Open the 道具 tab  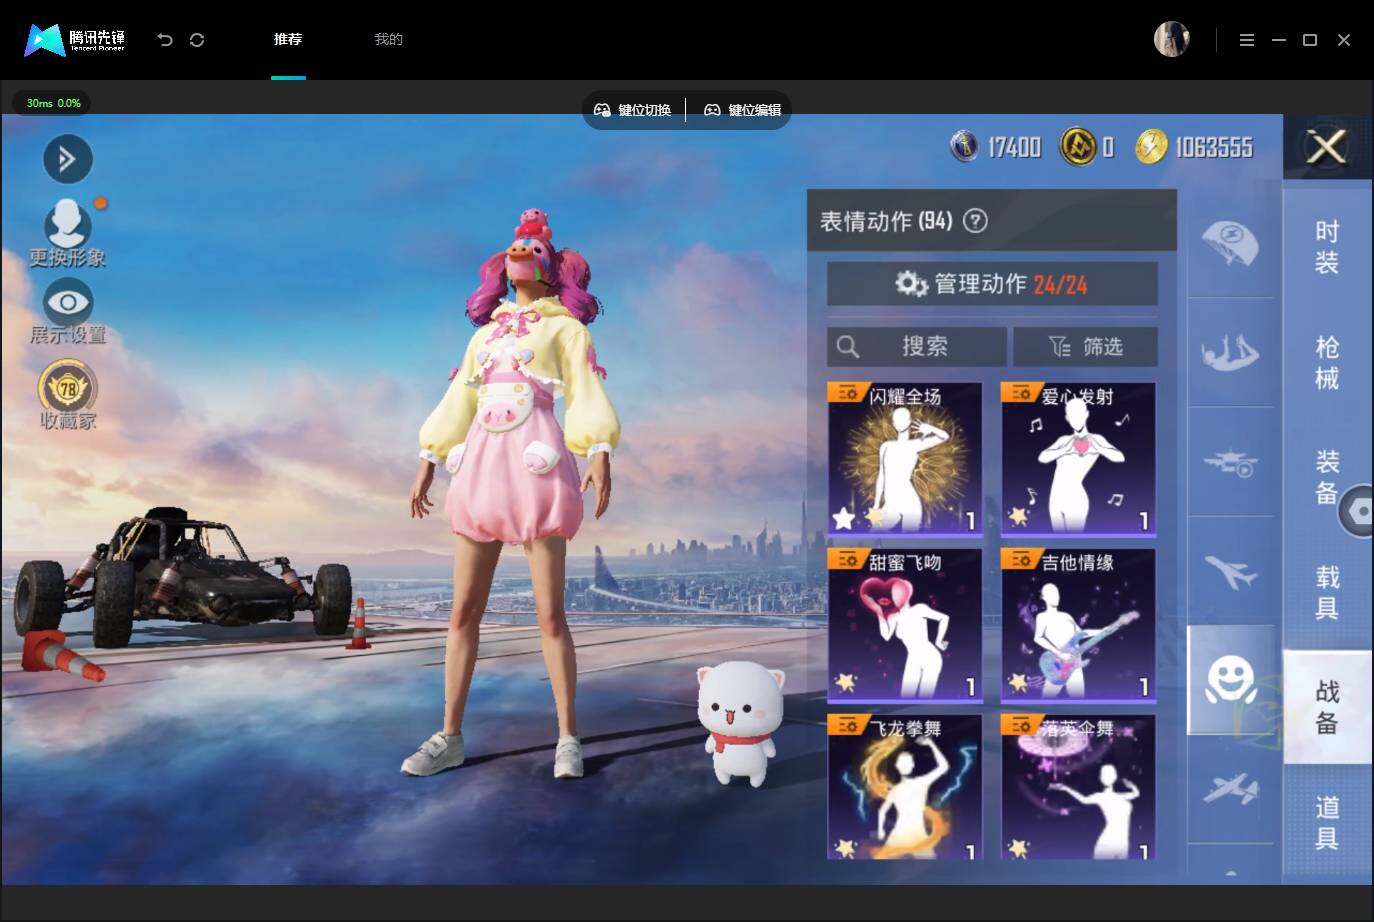coord(1327,822)
